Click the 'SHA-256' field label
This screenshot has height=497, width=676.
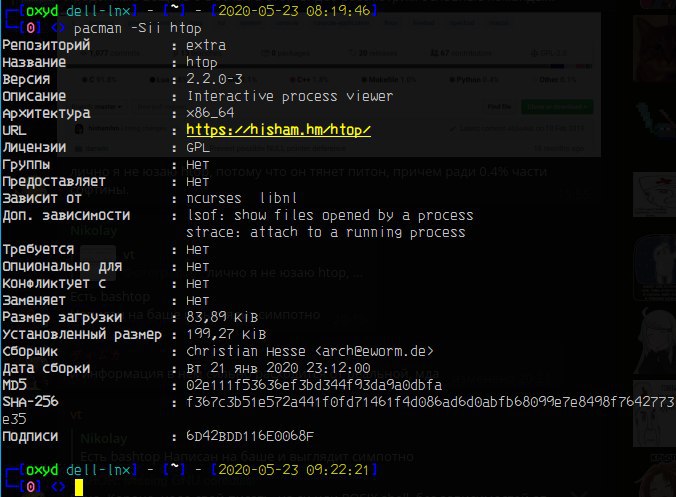click(30, 402)
